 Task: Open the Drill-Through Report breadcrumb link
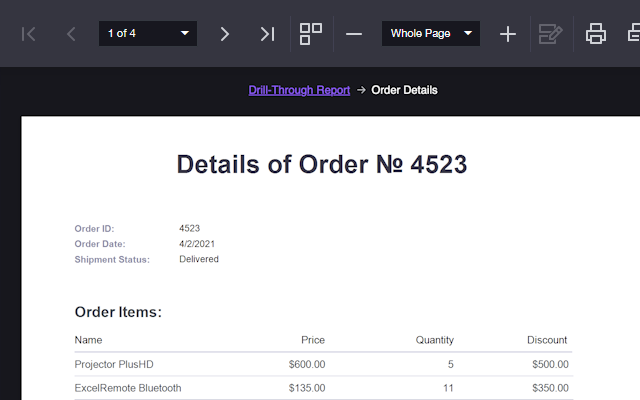click(299, 90)
